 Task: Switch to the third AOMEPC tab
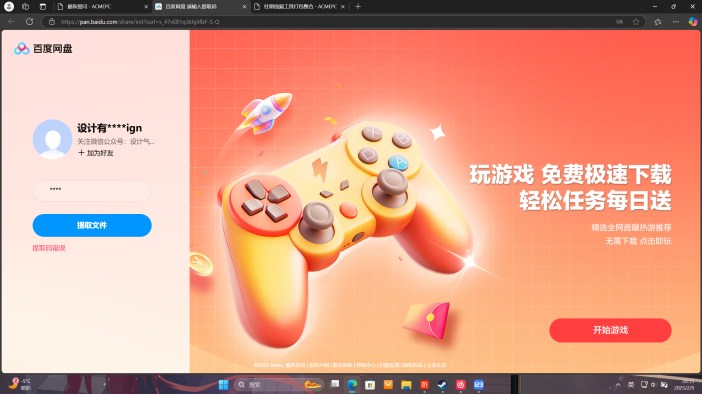point(299,7)
